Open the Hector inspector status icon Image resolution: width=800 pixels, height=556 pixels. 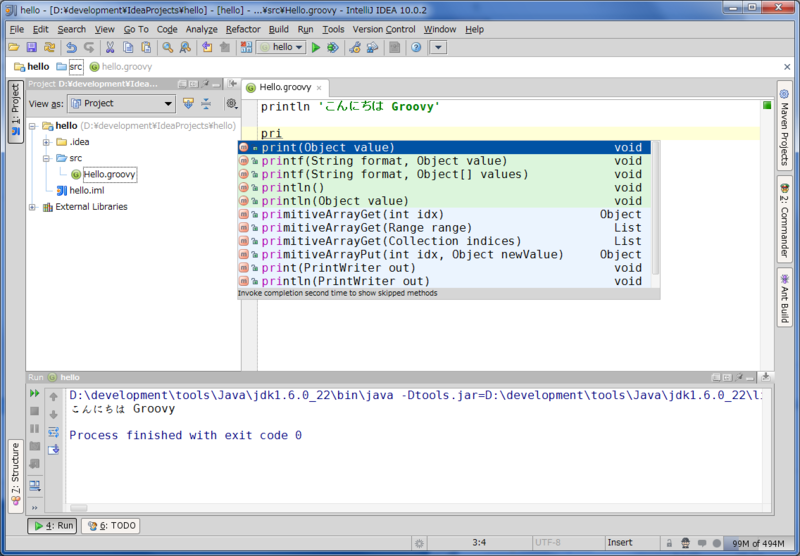coord(686,543)
